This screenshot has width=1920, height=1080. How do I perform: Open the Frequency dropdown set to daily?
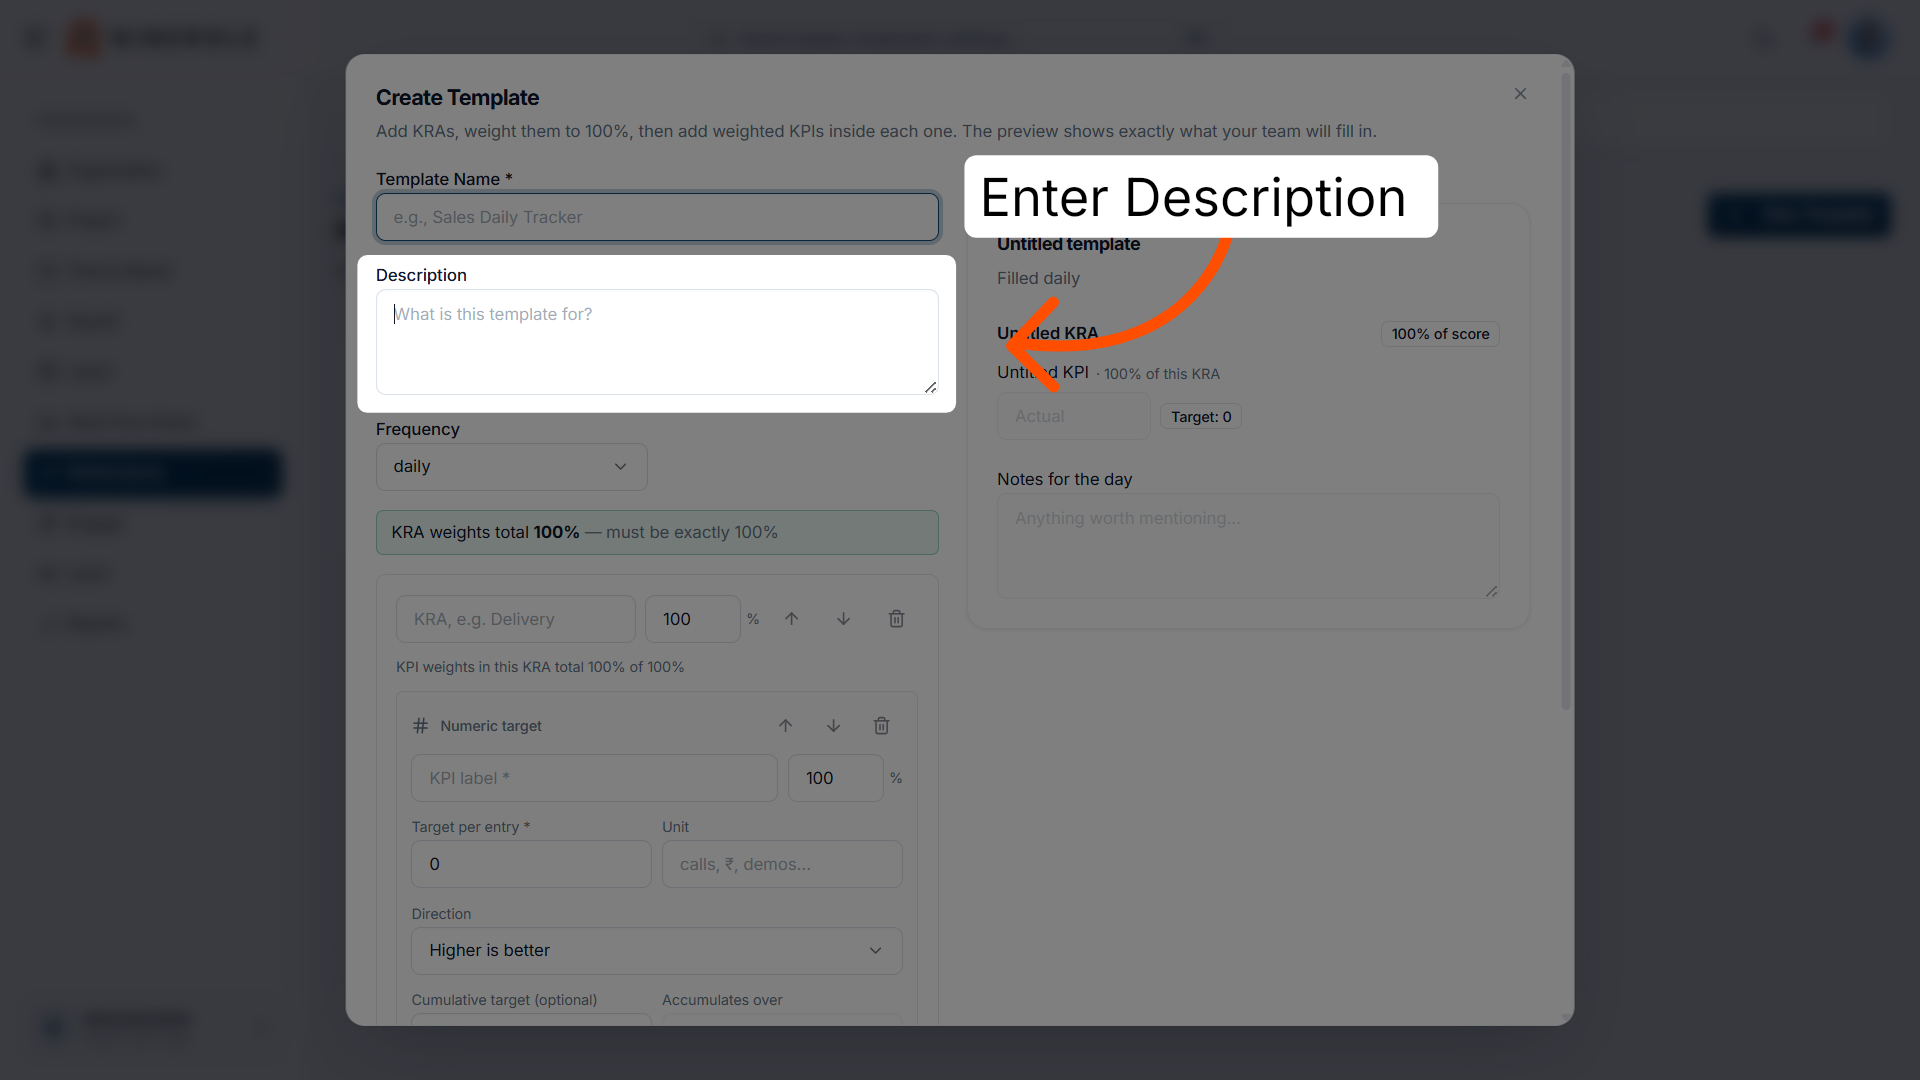pyautogui.click(x=511, y=467)
